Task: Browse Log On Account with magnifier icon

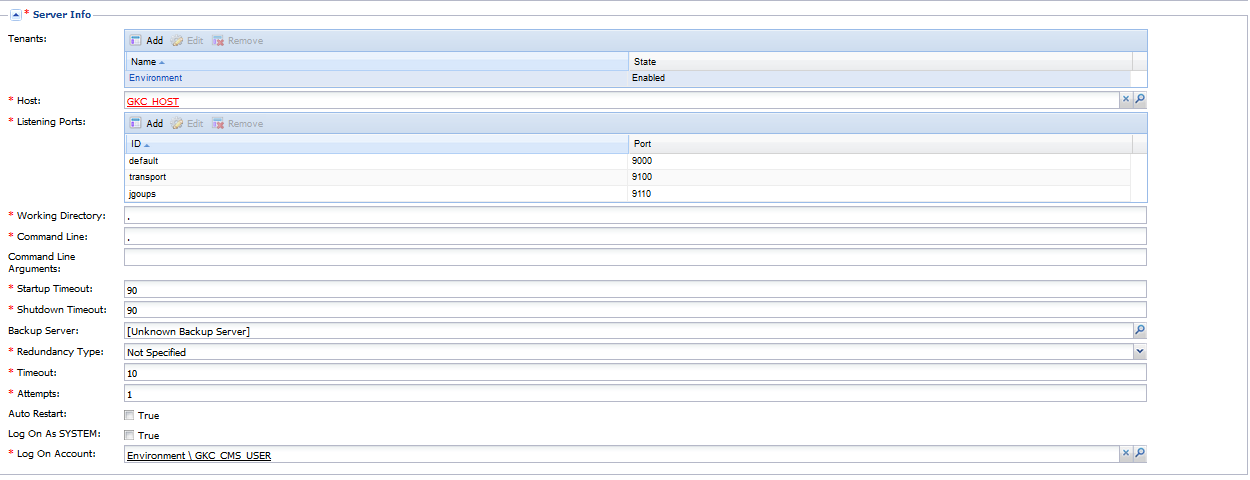Action: 1139,454
